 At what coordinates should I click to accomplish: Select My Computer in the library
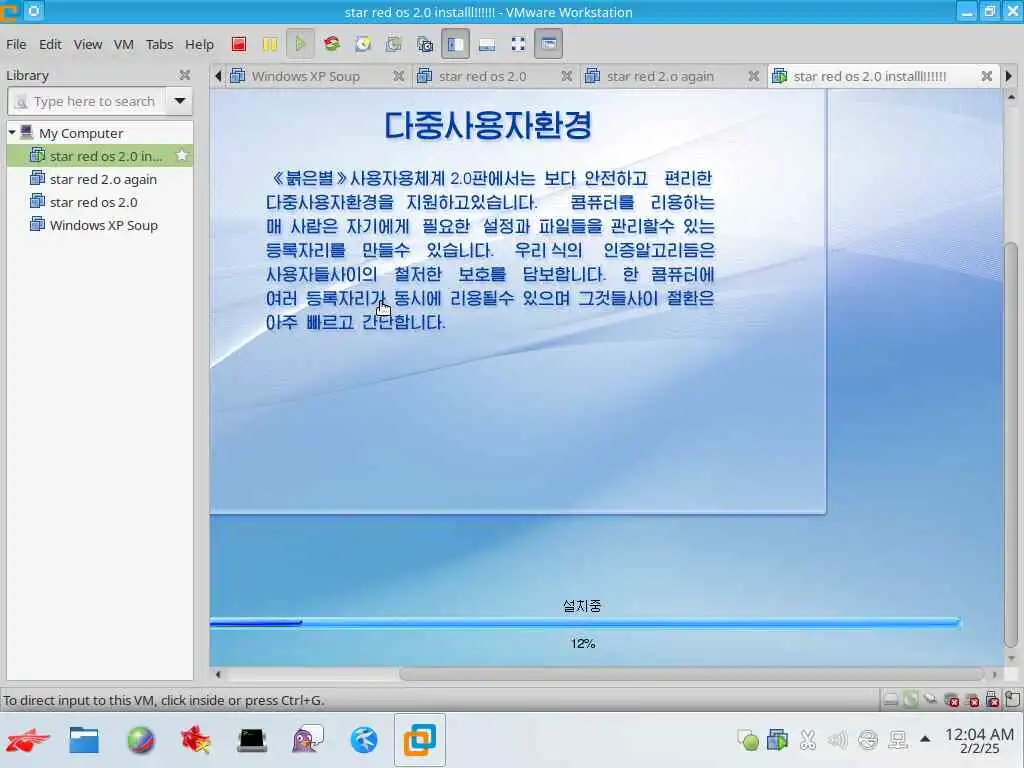click(81, 133)
